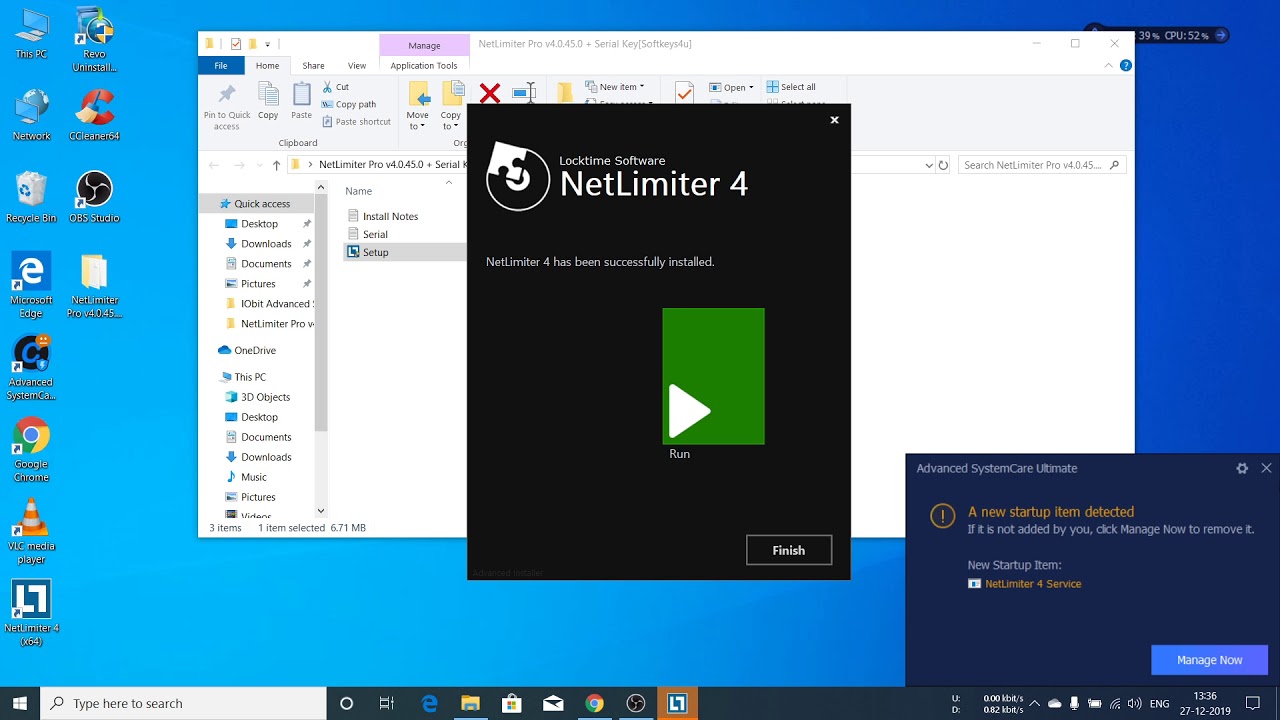Viewport: 1280px width, 720px height.
Task: Click the green Run tile in NetLimiter installer
Action: point(713,376)
